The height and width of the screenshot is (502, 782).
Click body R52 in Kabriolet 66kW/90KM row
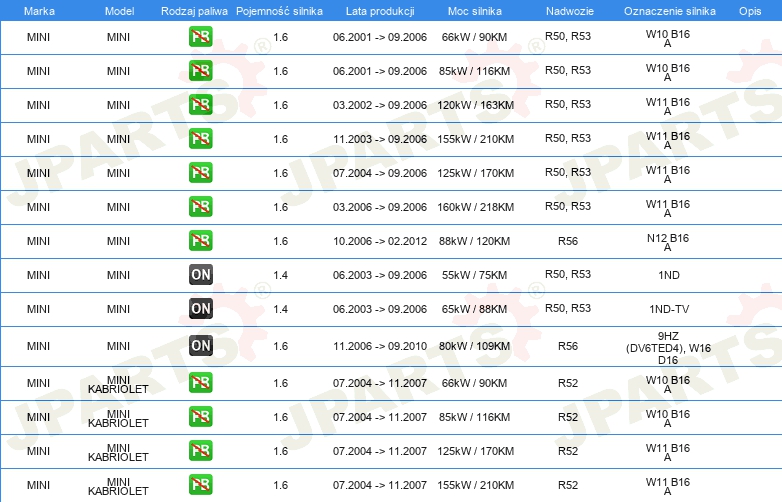pyautogui.click(x=568, y=383)
